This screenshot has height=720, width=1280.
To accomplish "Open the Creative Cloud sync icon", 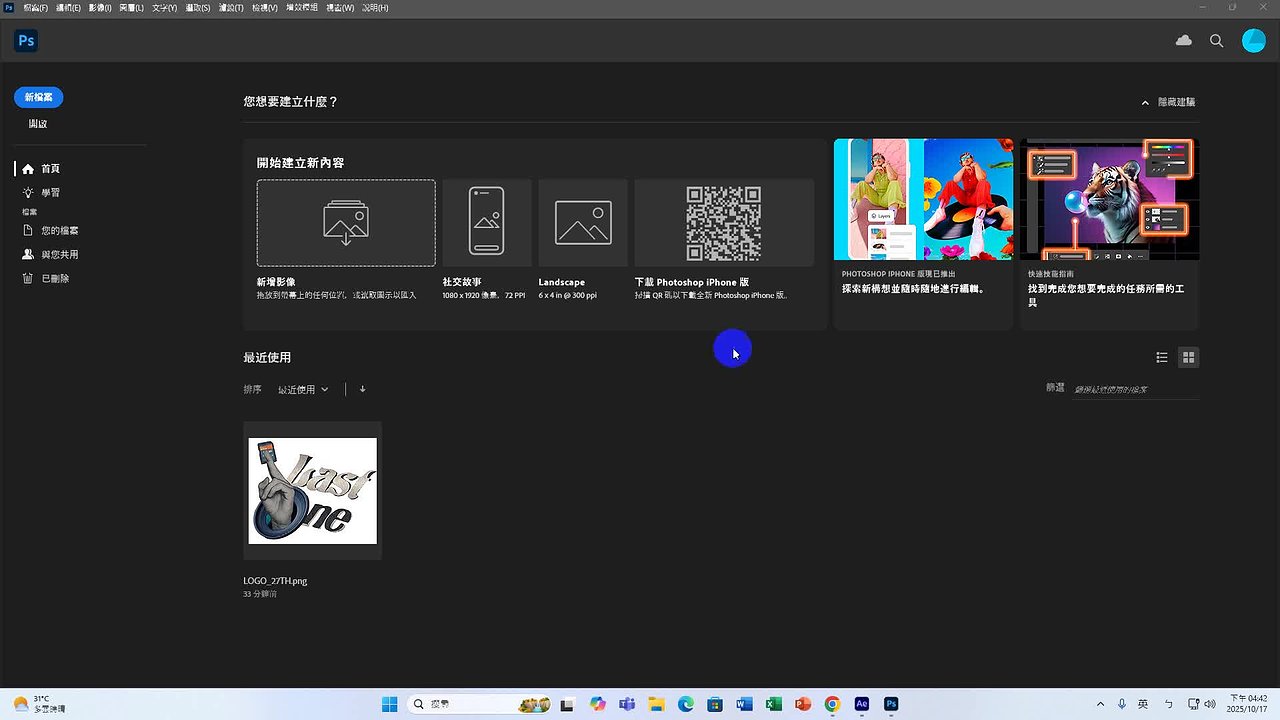I will pyautogui.click(x=1183, y=40).
